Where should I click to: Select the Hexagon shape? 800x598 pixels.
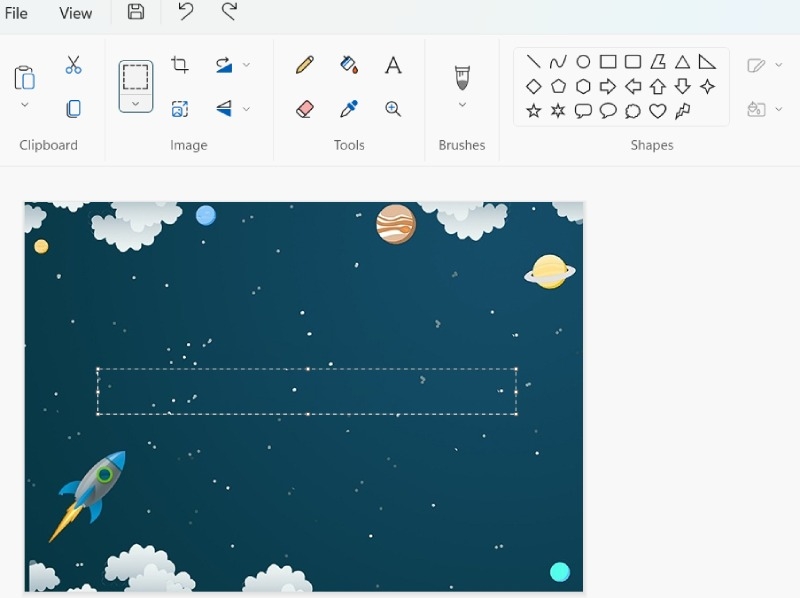tap(583, 86)
